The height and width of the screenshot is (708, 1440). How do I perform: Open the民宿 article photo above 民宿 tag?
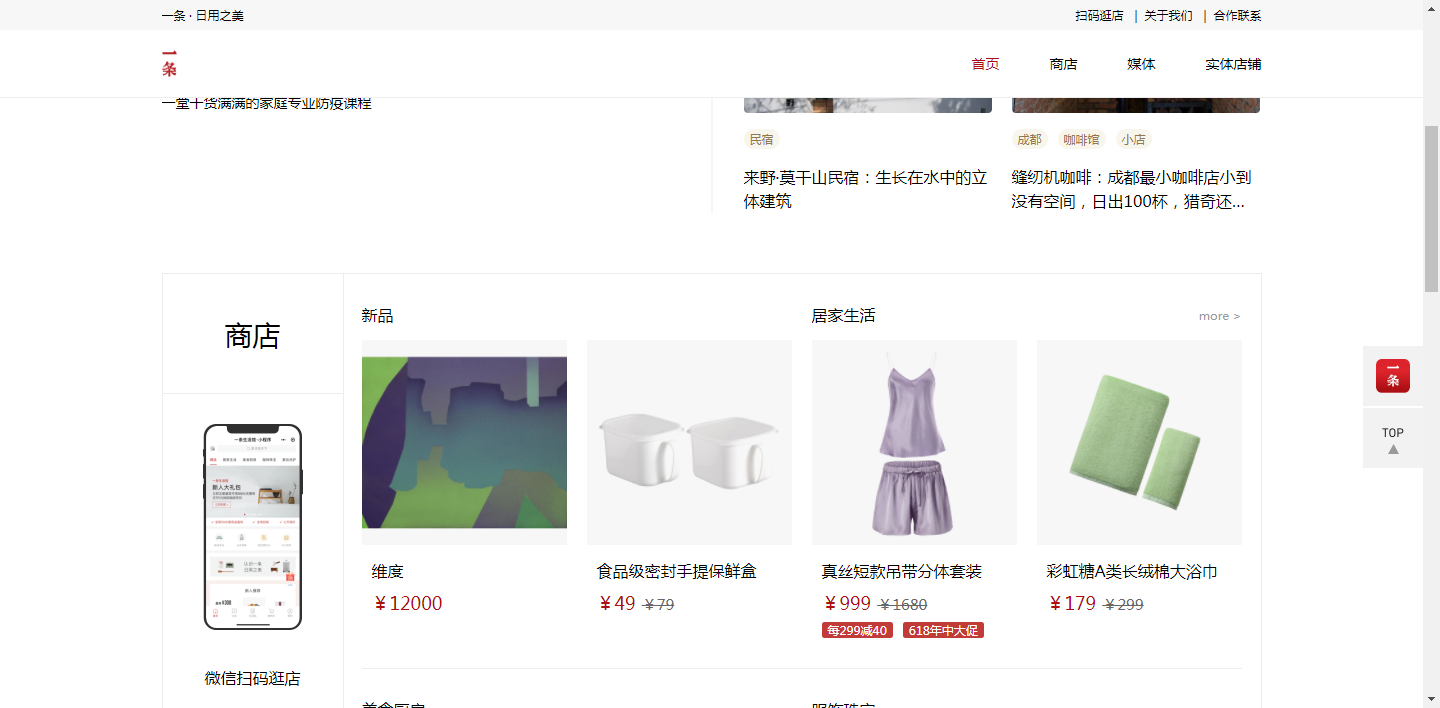(x=868, y=105)
